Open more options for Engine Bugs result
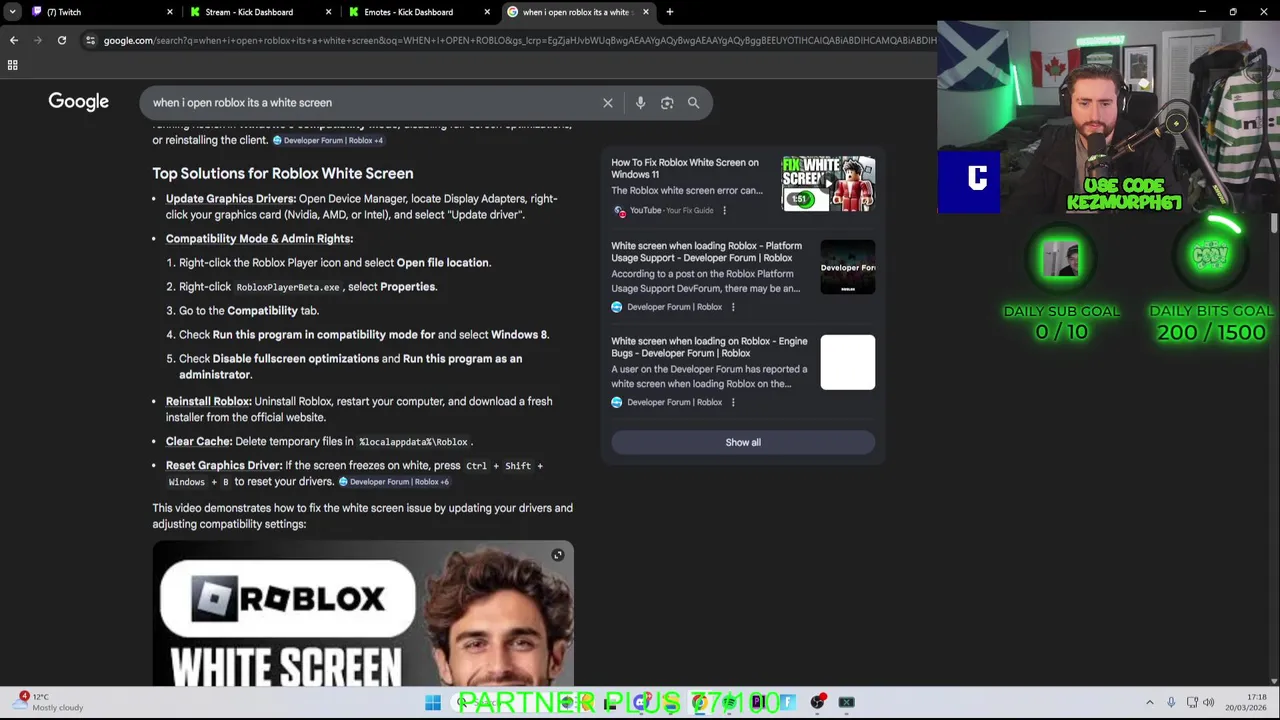This screenshot has height=720, width=1280. coord(733,402)
